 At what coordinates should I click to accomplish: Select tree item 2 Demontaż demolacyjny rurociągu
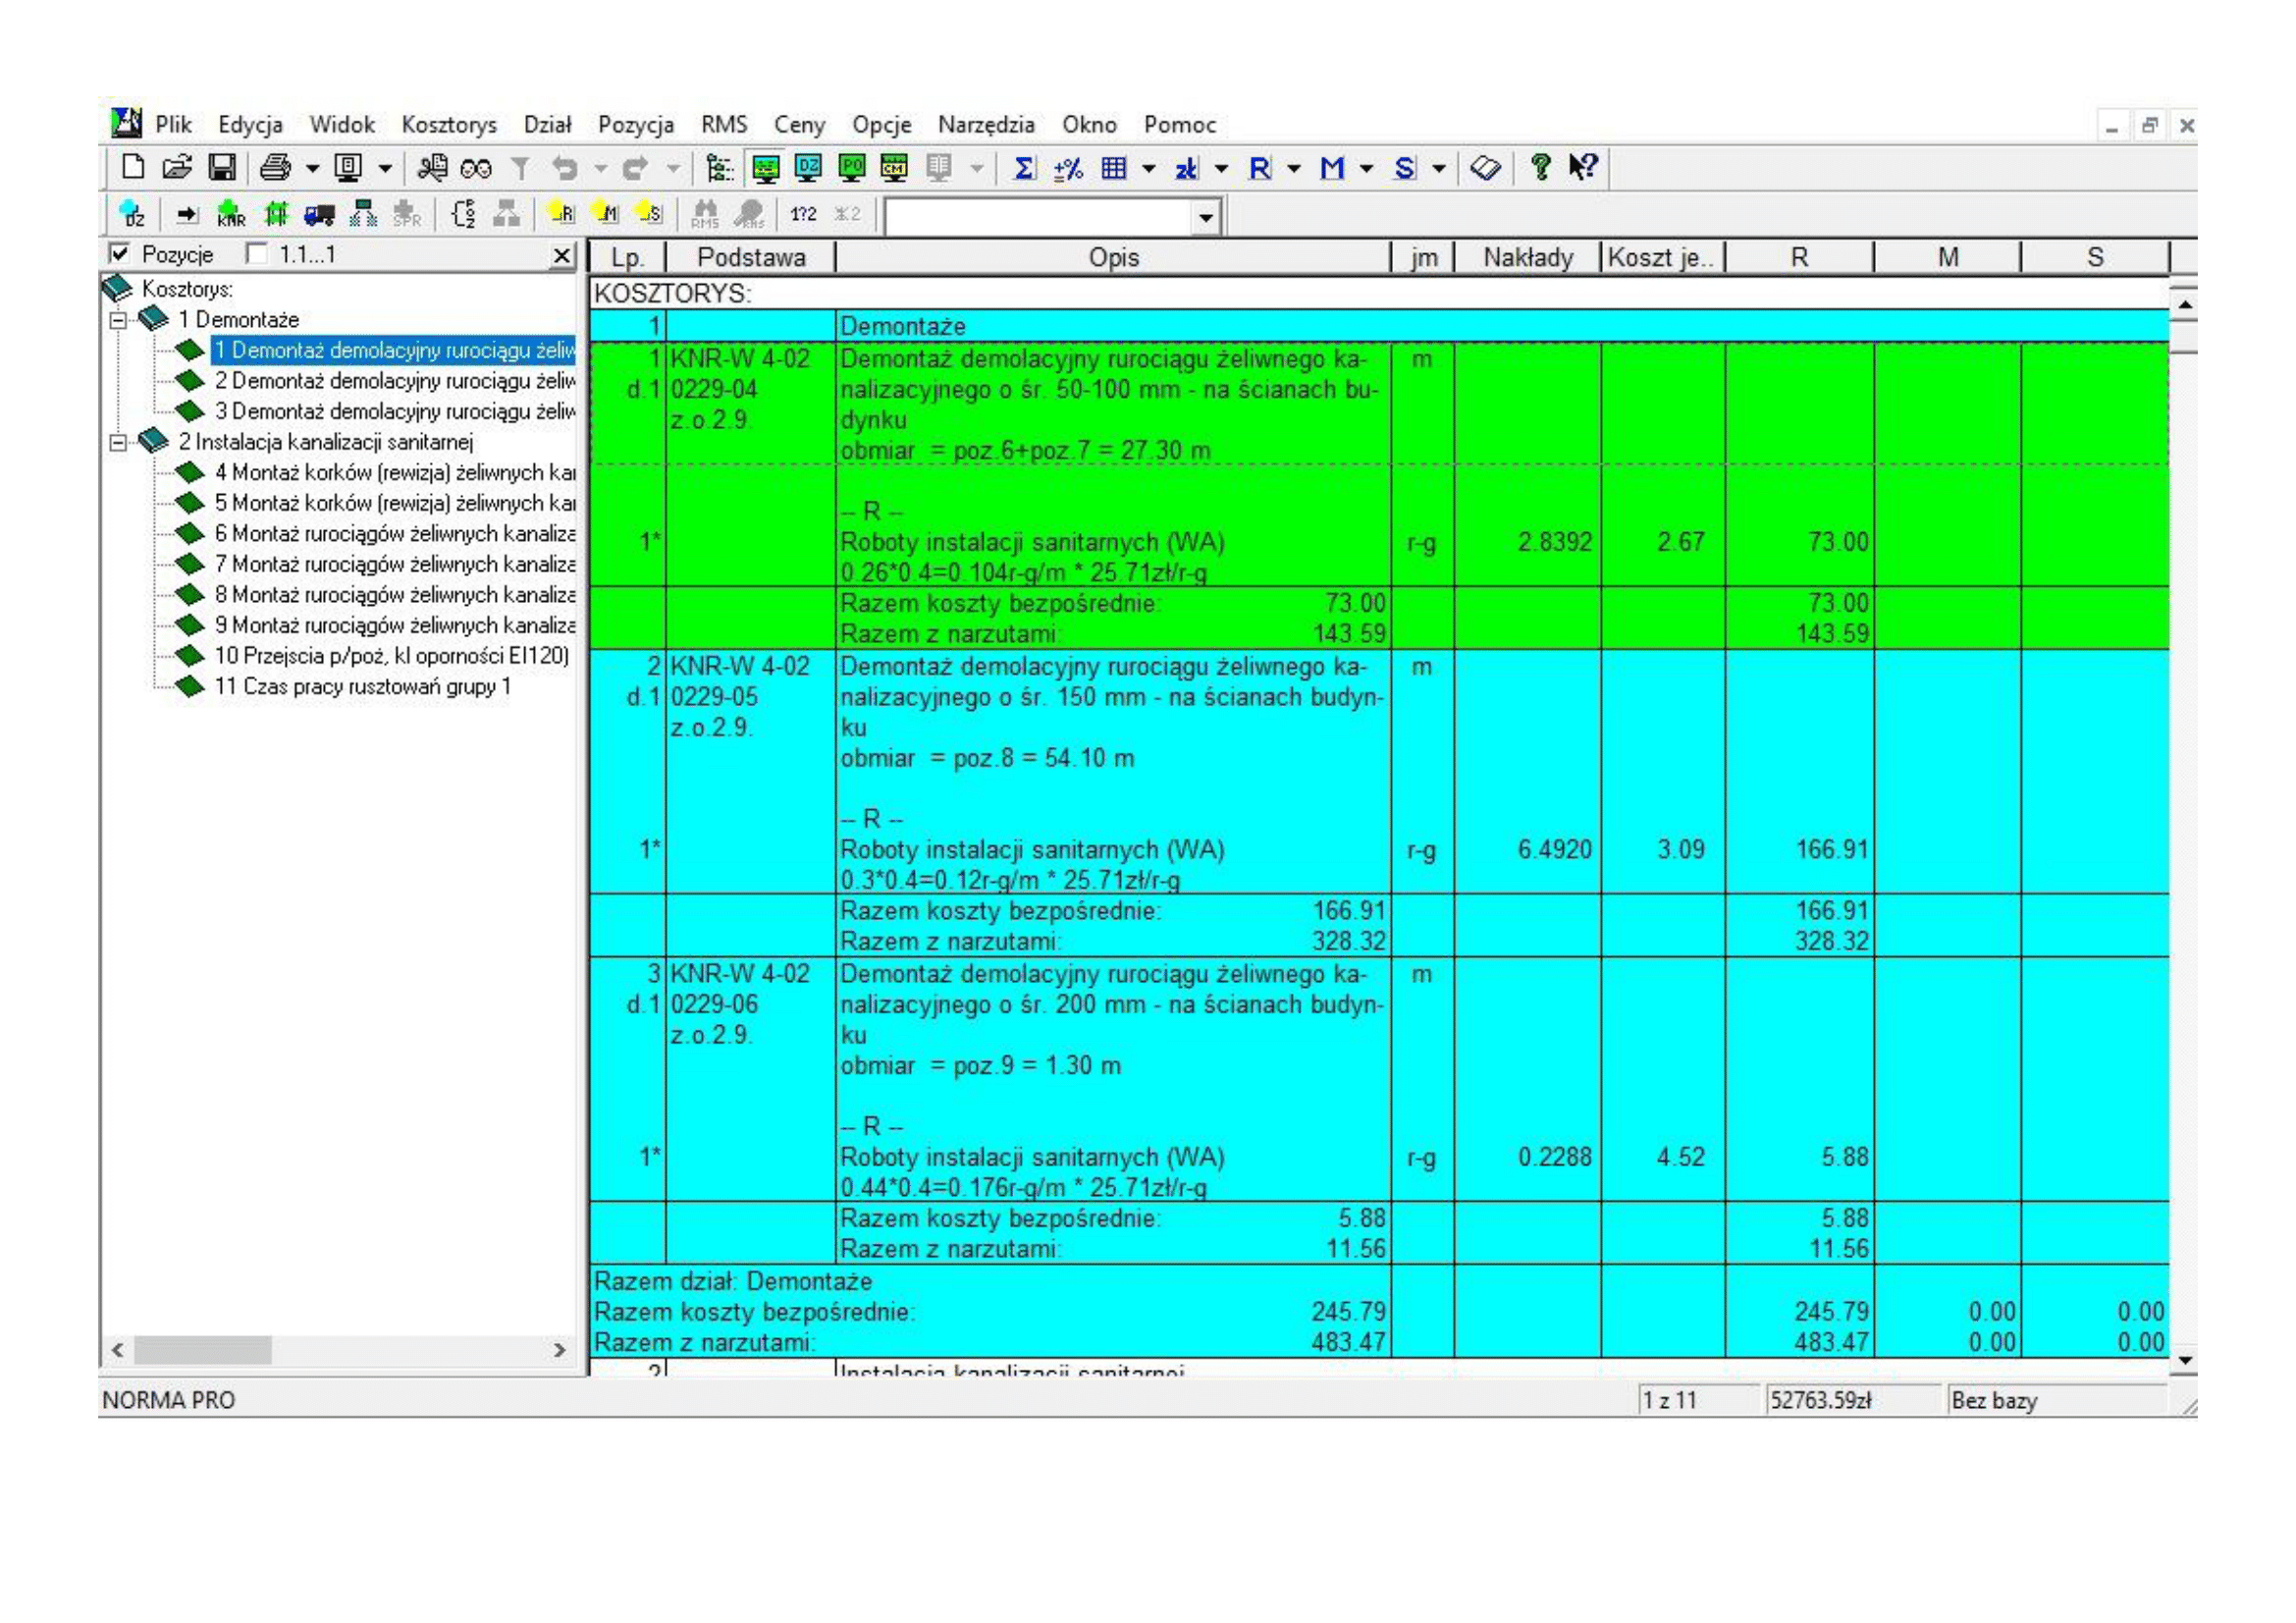click(394, 382)
